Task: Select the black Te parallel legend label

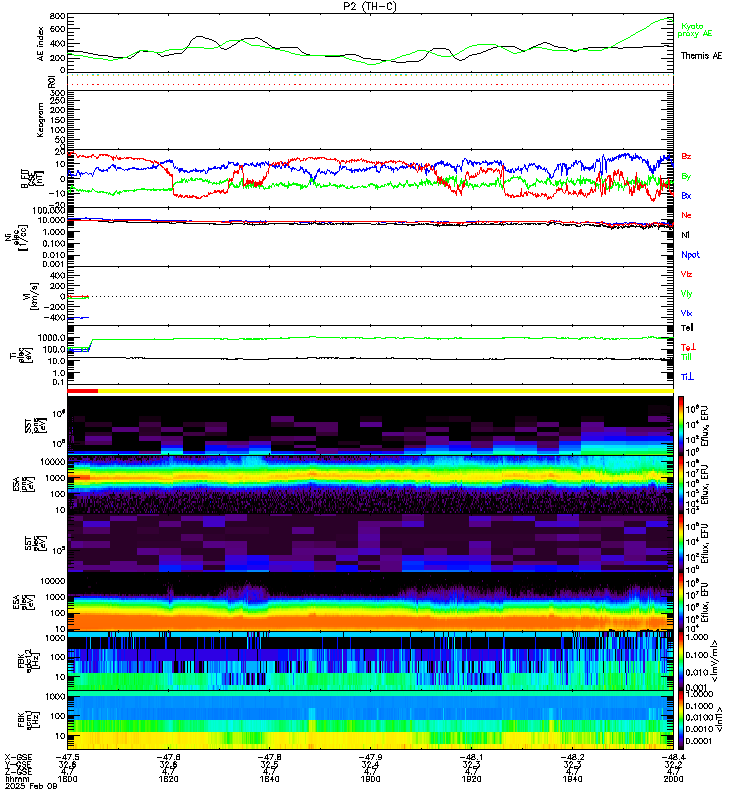Action: click(687, 328)
